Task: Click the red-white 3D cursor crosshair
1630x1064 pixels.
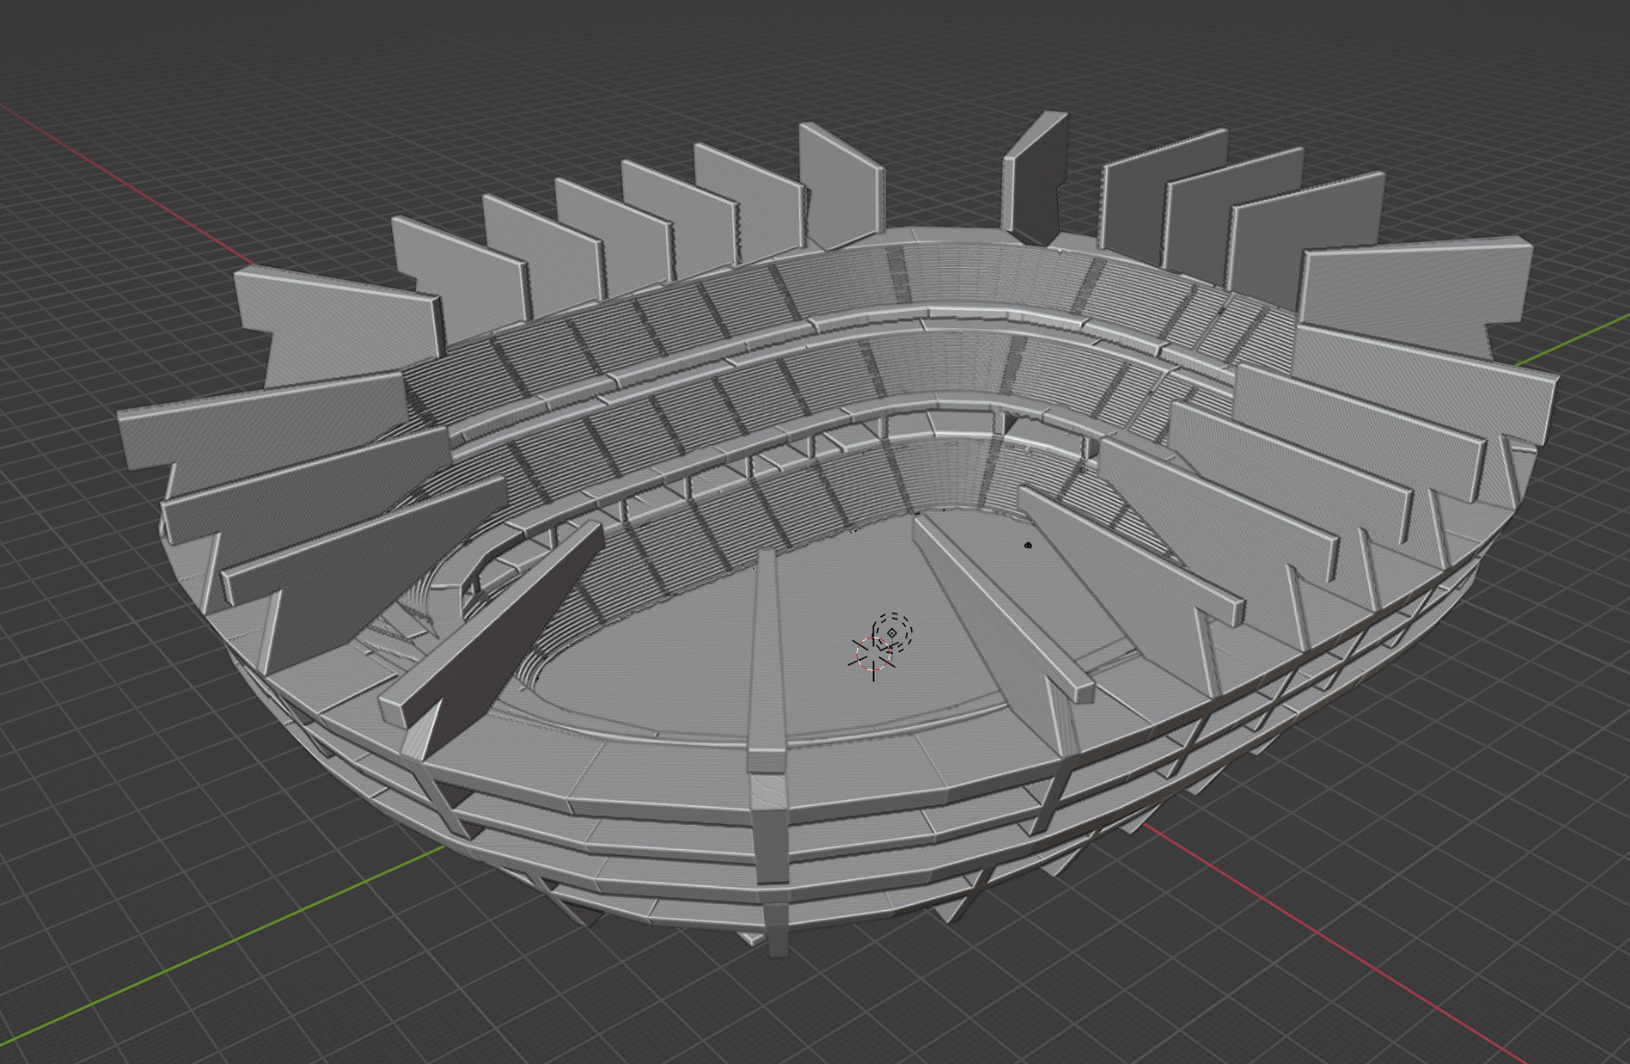Action: coord(873,656)
